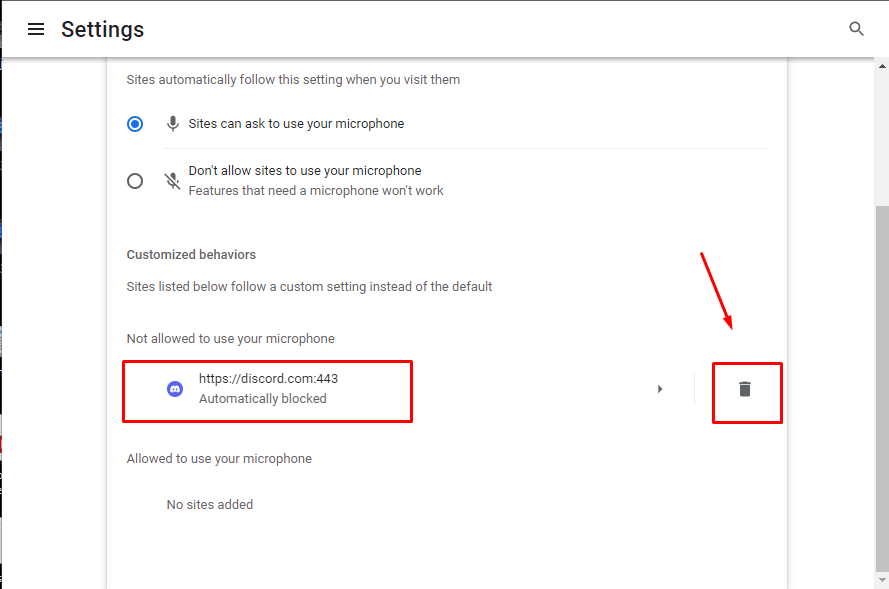Click the scrollbar down arrow
The width and height of the screenshot is (889, 589).
(x=882, y=580)
